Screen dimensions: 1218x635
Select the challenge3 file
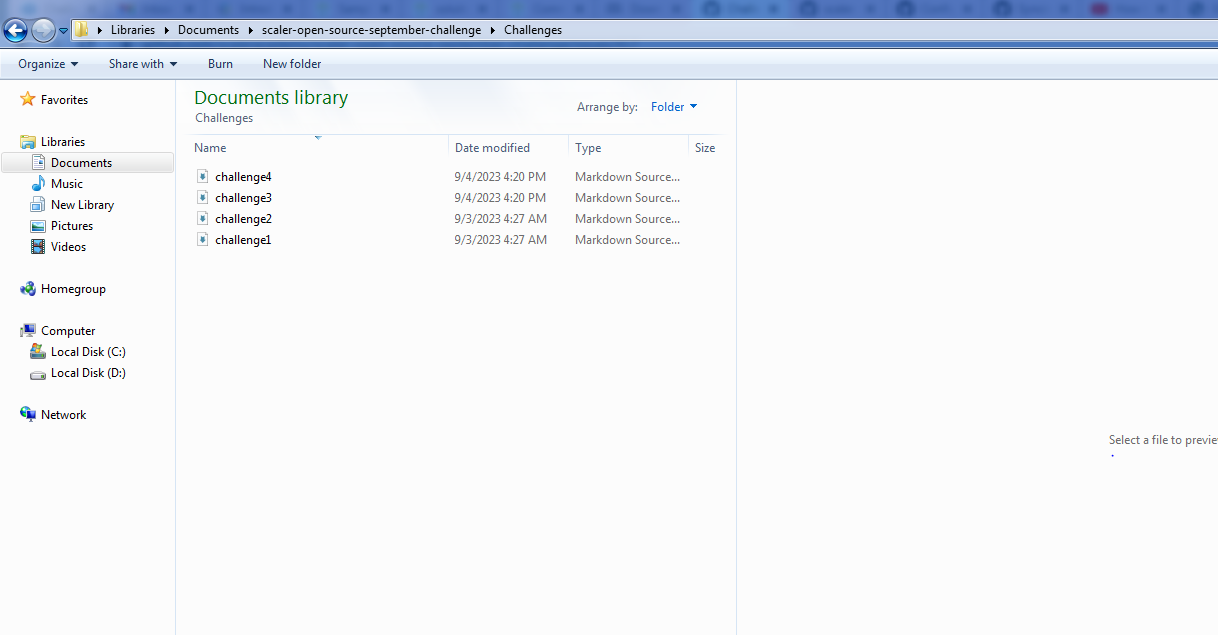pos(243,197)
